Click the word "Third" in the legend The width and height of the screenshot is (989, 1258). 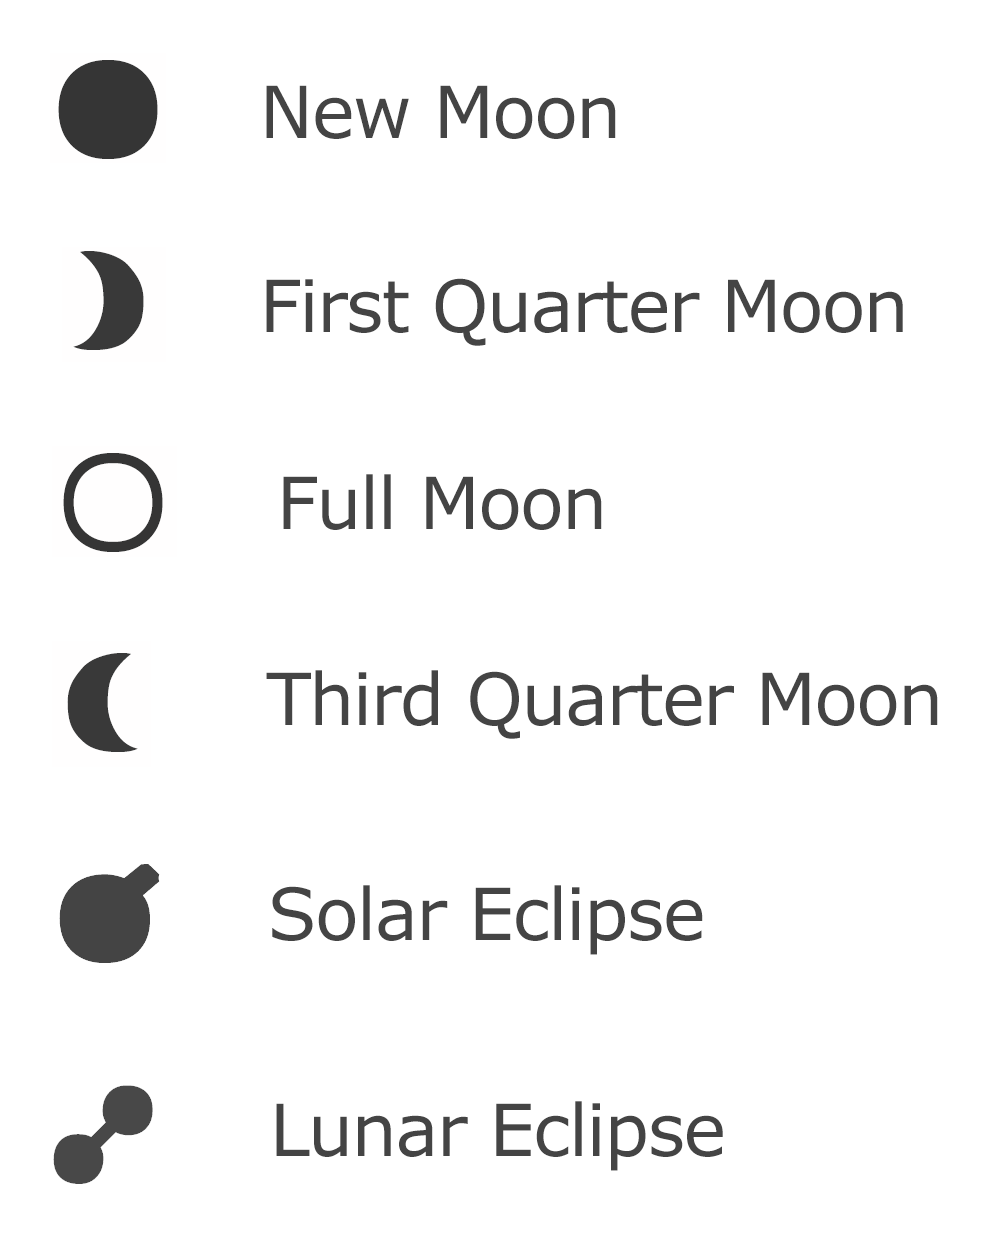click(x=354, y=699)
